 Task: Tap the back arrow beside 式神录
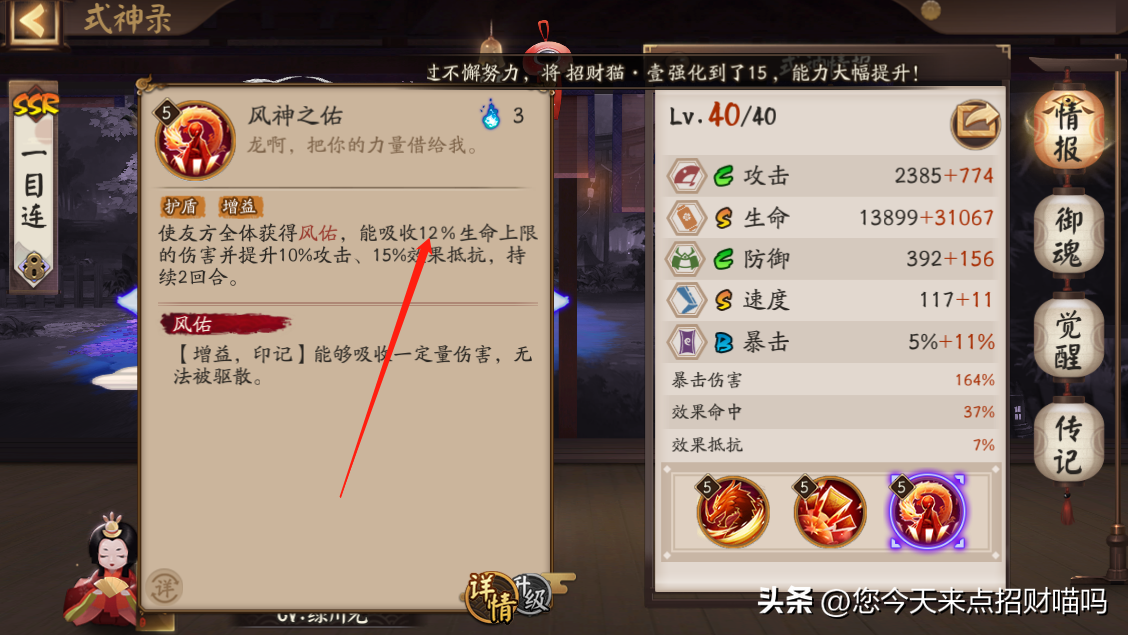pyautogui.click(x=32, y=20)
